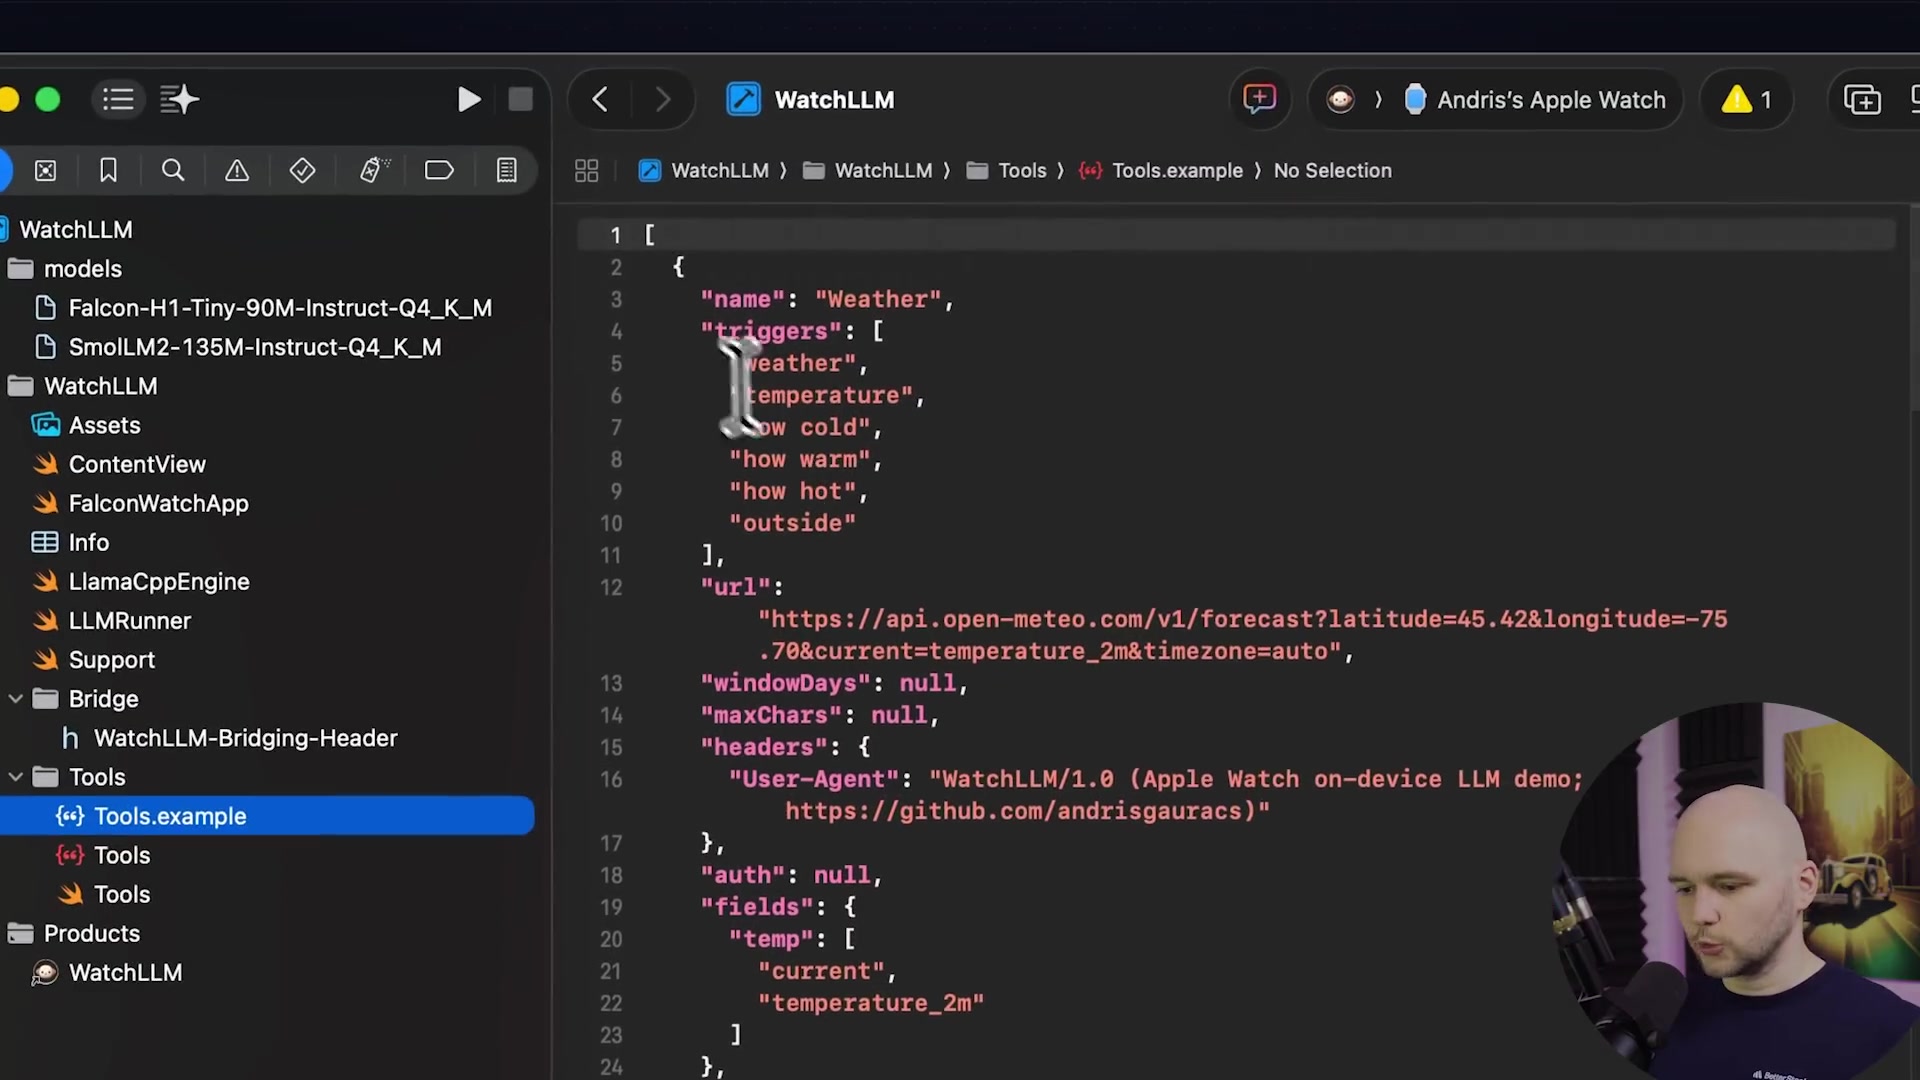Click the "maxChars" key in editor
Image resolution: width=1920 pixels, height=1080 pixels.
pyautogui.click(x=771, y=715)
